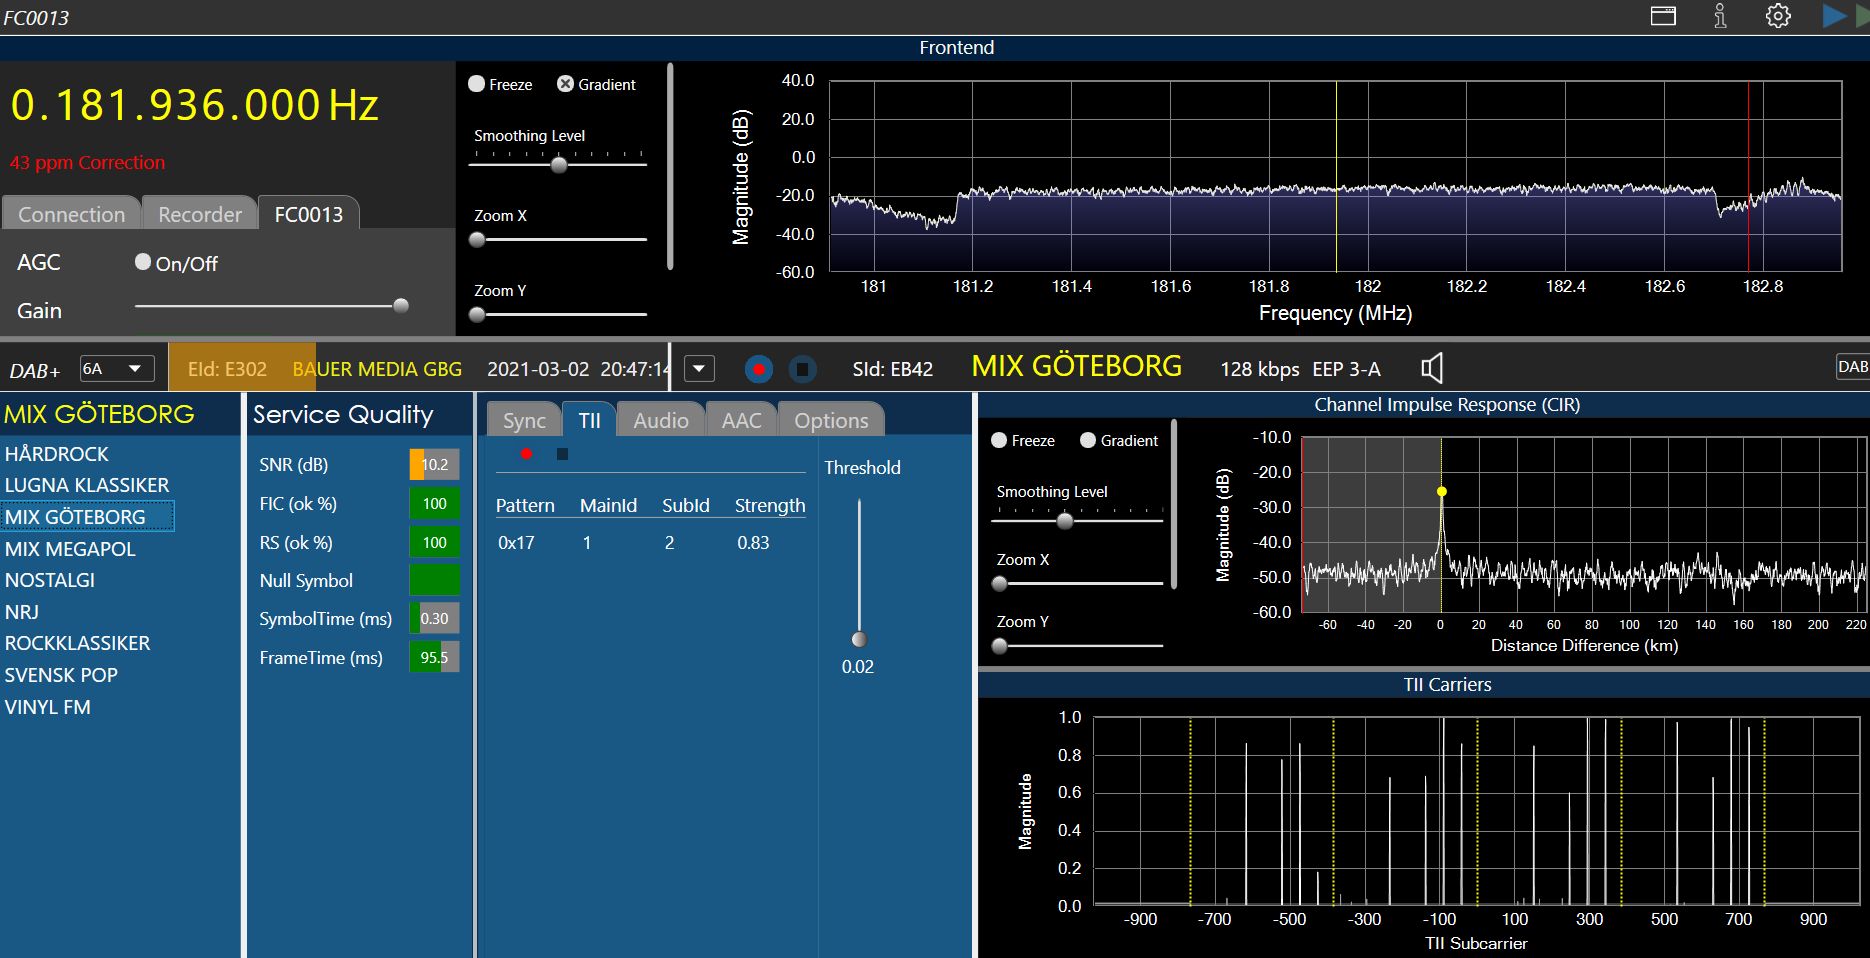This screenshot has width=1870, height=958.
Task: Expand the dropdown arrow next to timestamp
Action: 699,369
